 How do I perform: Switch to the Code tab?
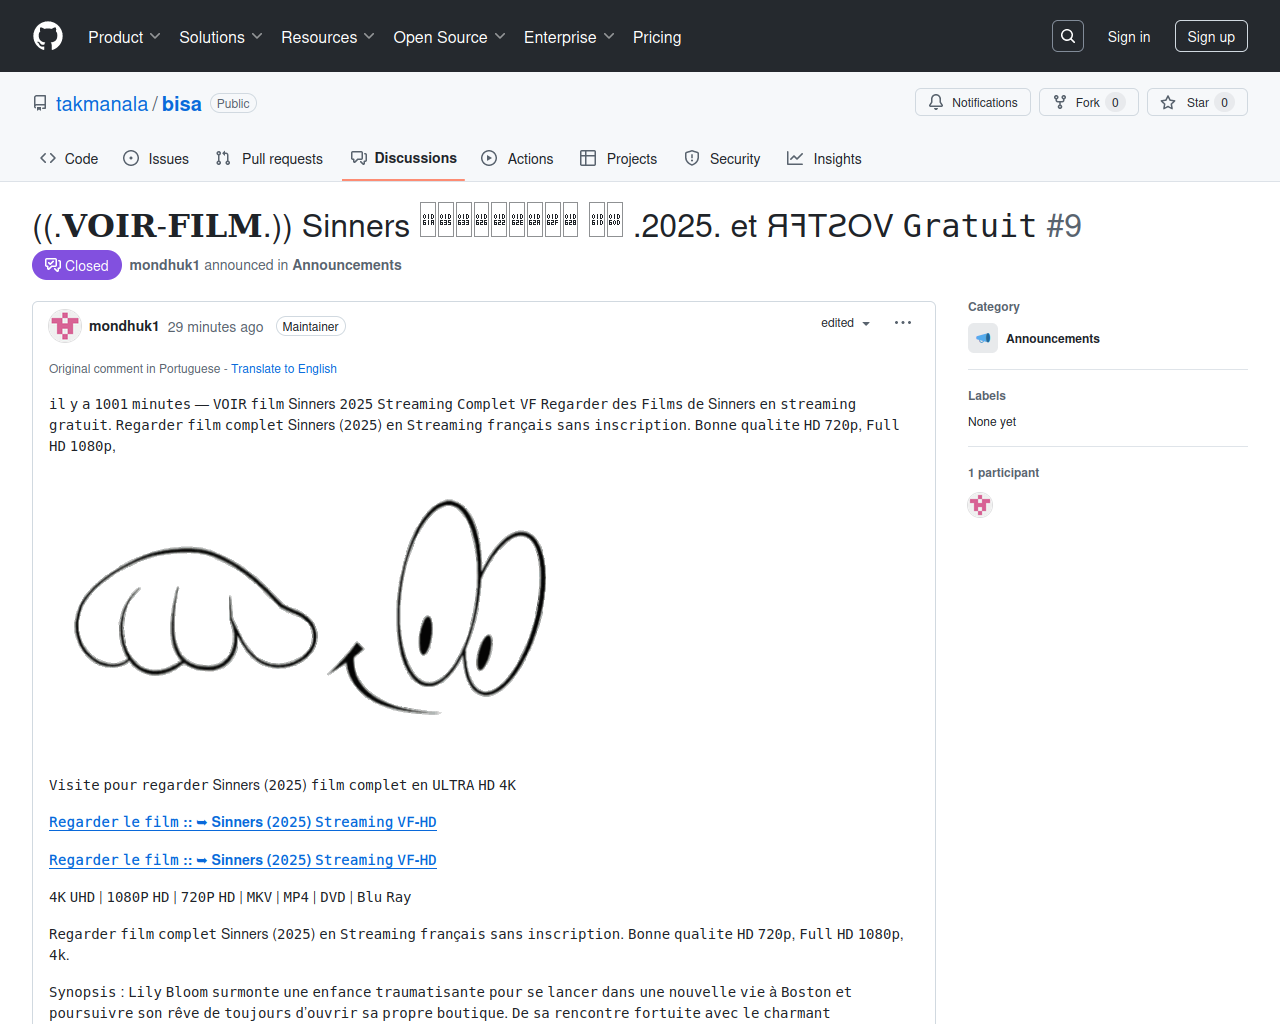(69, 158)
